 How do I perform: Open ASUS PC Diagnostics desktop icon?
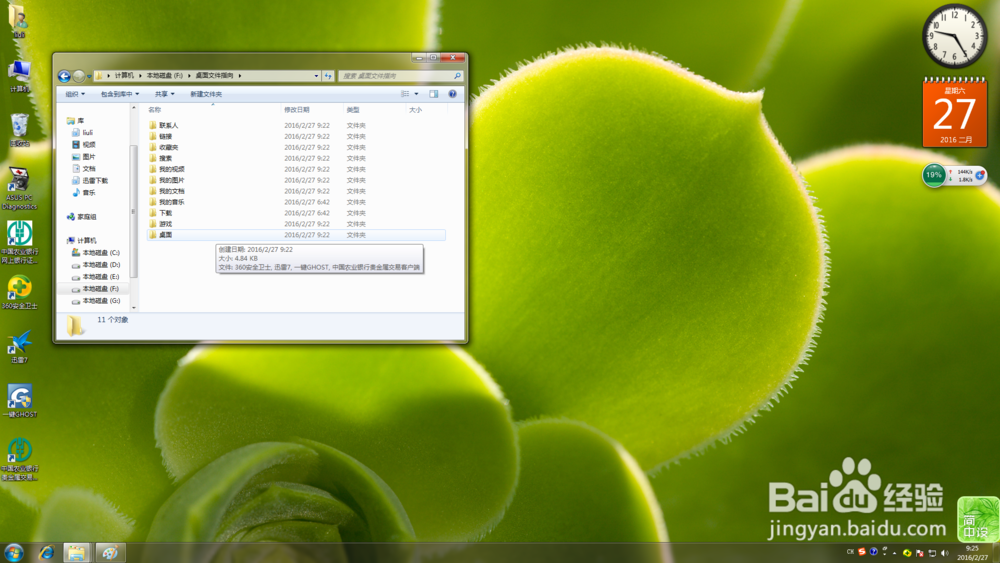pos(19,188)
